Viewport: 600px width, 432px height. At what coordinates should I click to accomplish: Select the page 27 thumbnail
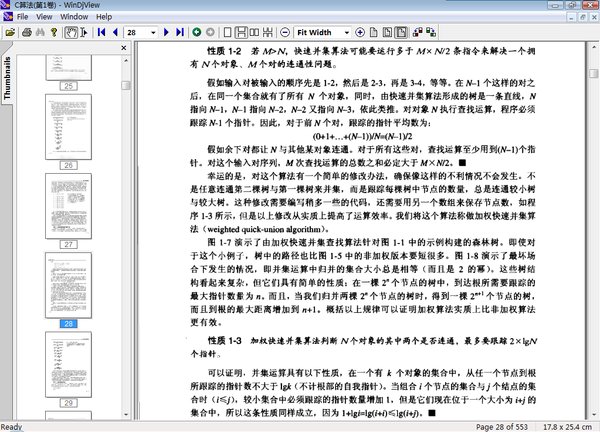(68, 206)
